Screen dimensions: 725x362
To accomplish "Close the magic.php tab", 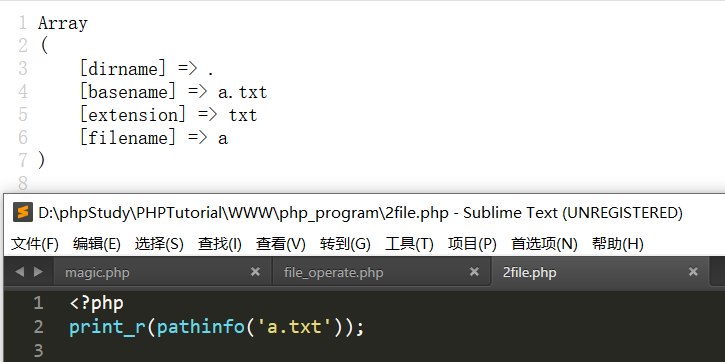I will [255, 272].
